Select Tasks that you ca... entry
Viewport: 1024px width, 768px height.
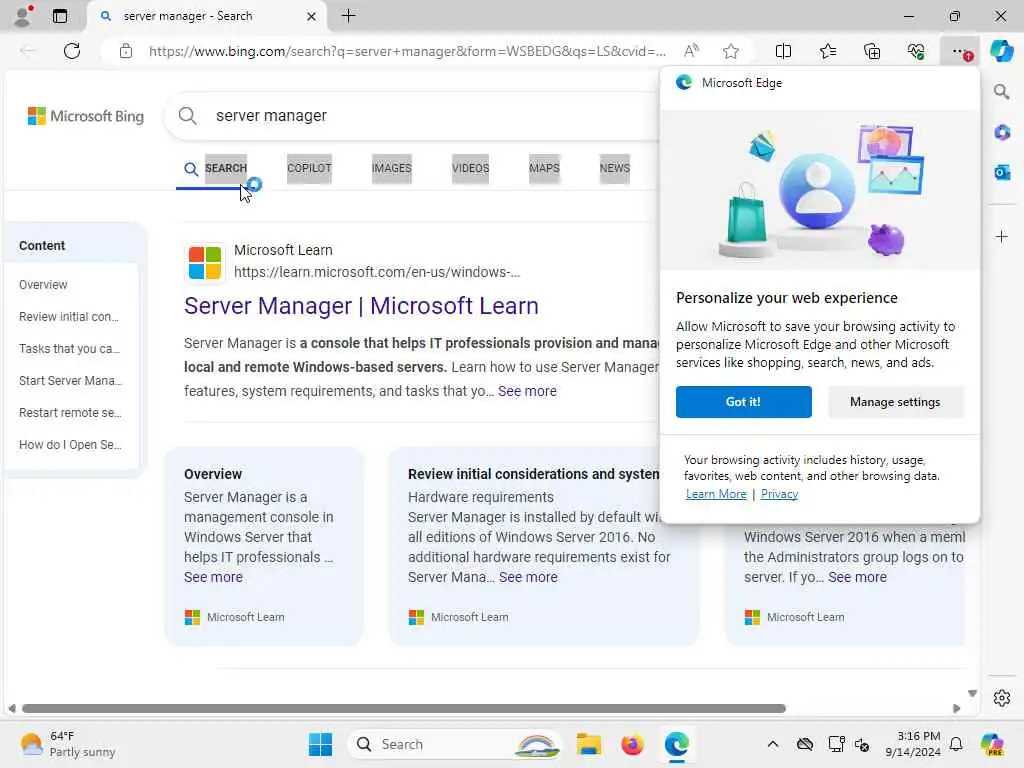pos(69,349)
